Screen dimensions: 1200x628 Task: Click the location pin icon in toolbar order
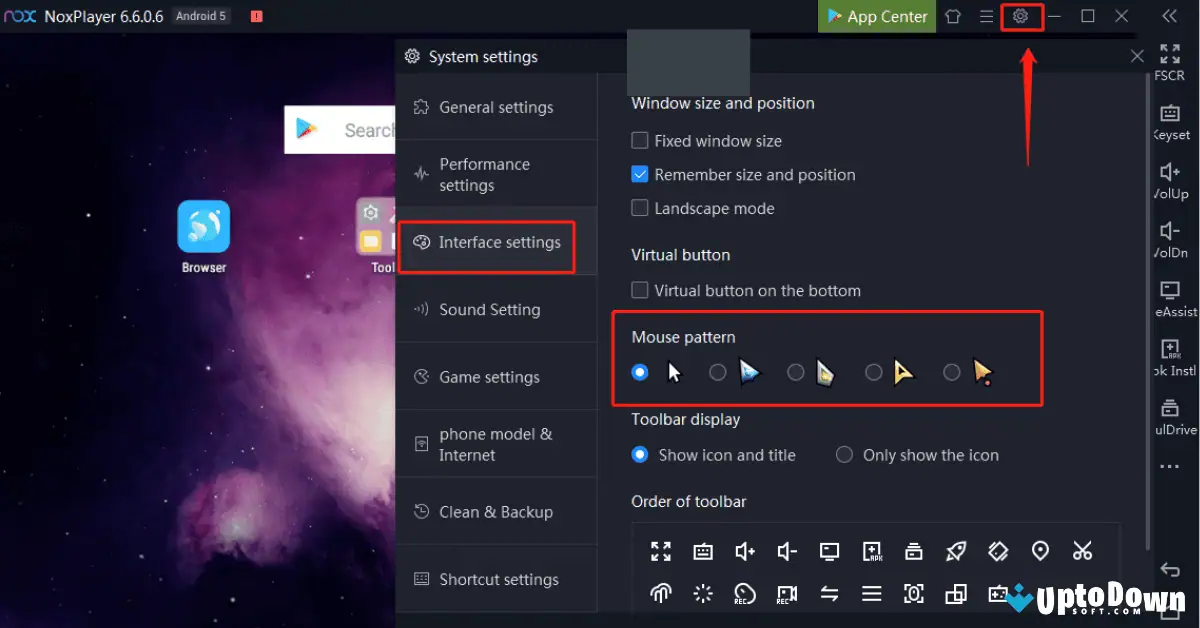pos(1039,551)
